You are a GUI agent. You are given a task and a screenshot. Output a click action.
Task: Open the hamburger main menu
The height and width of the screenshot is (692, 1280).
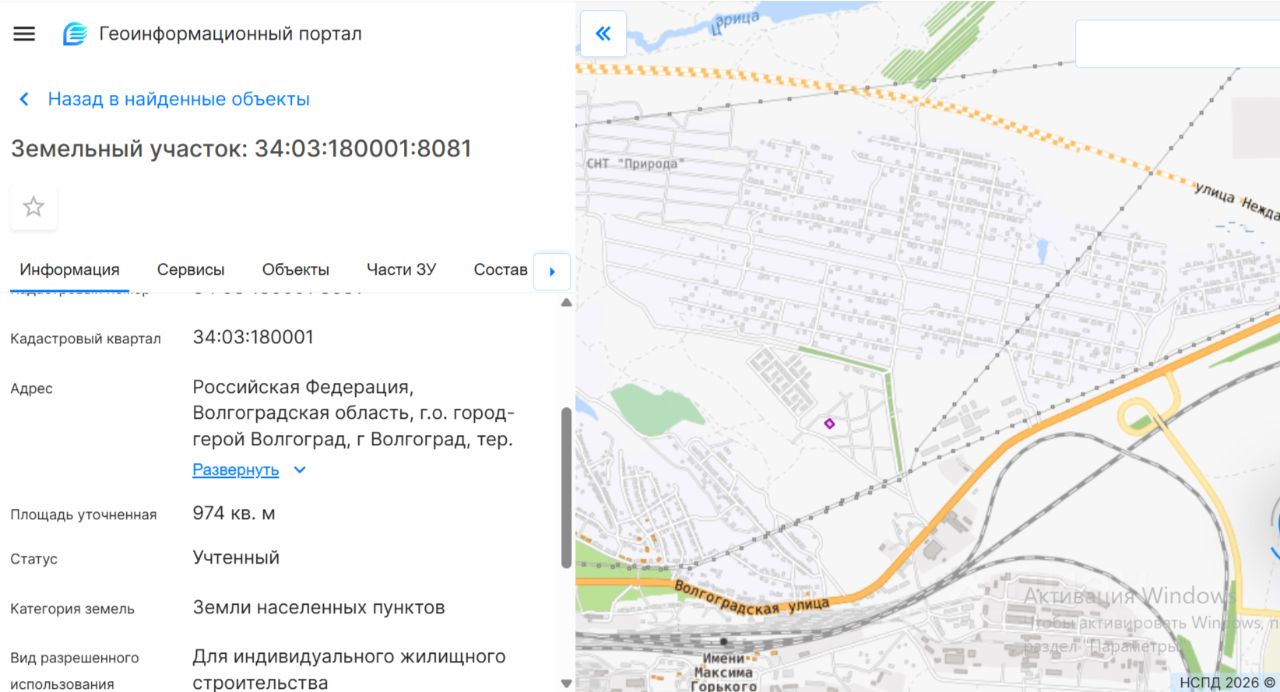pos(24,34)
